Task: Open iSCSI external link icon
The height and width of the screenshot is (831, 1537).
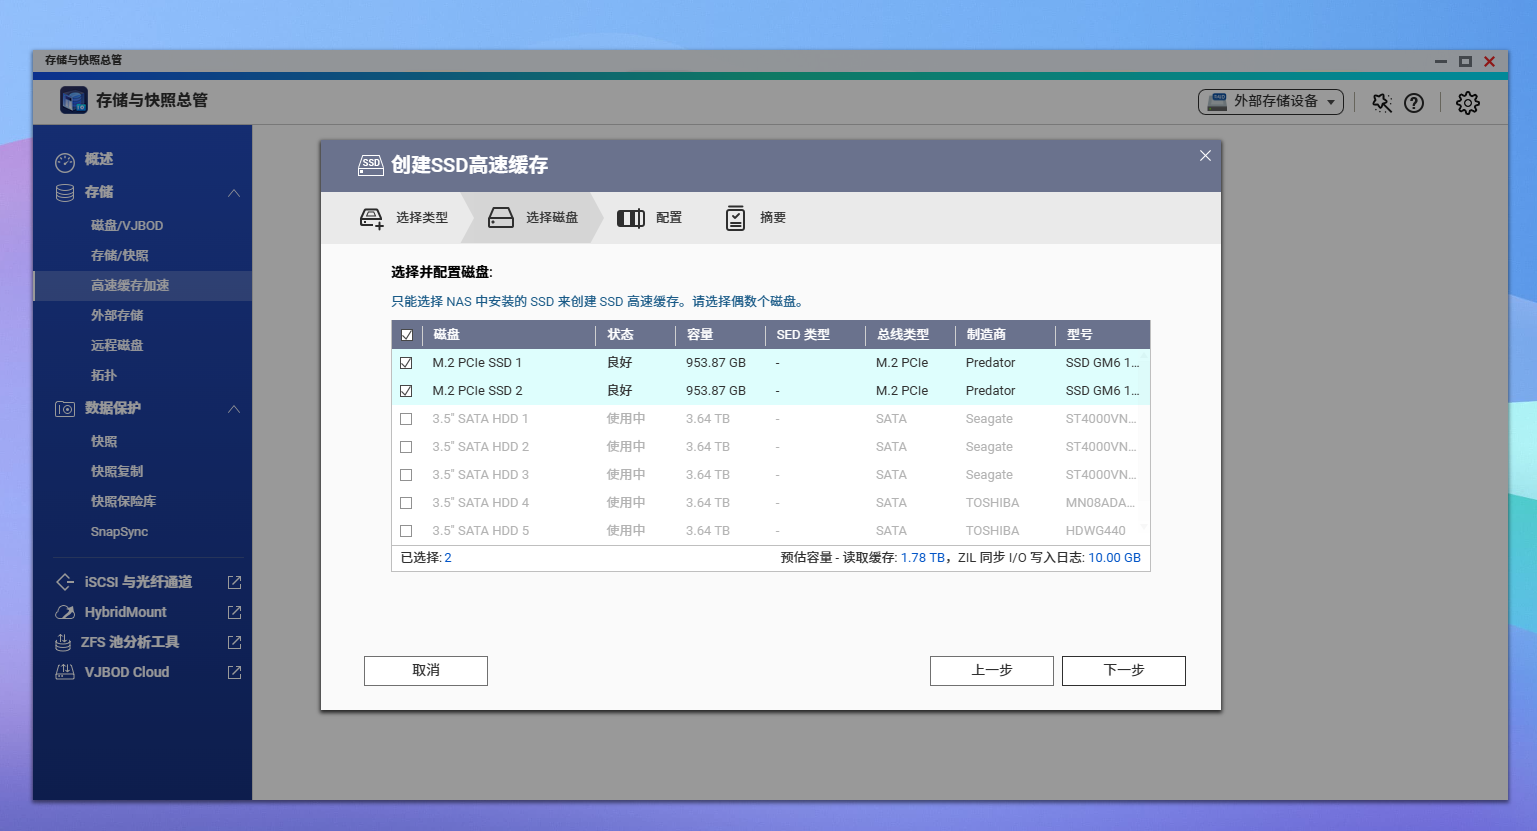Action: pos(234,582)
